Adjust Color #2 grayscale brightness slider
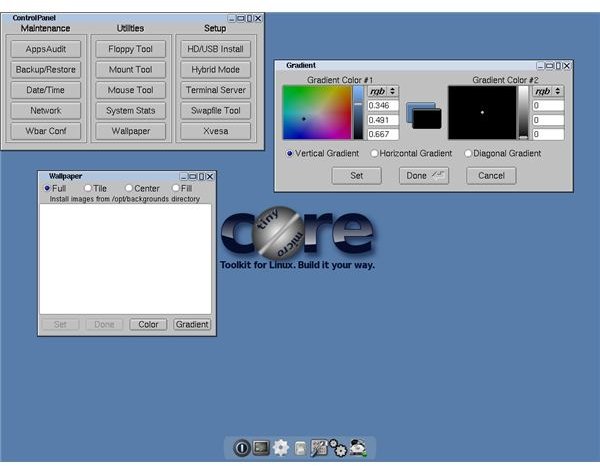The image size is (600, 466). click(523, 112)
